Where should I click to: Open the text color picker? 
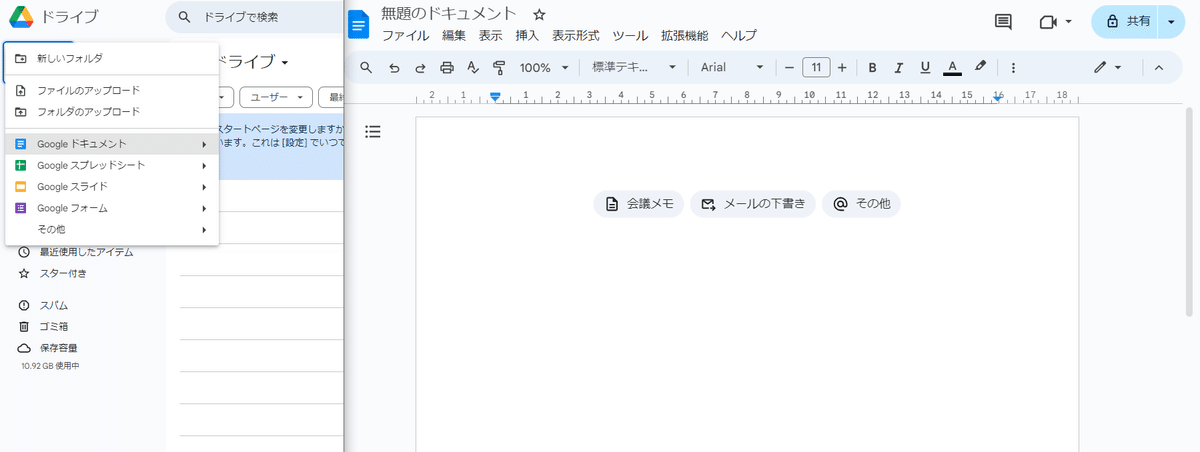pyautogui.click(x=953, y=67)
